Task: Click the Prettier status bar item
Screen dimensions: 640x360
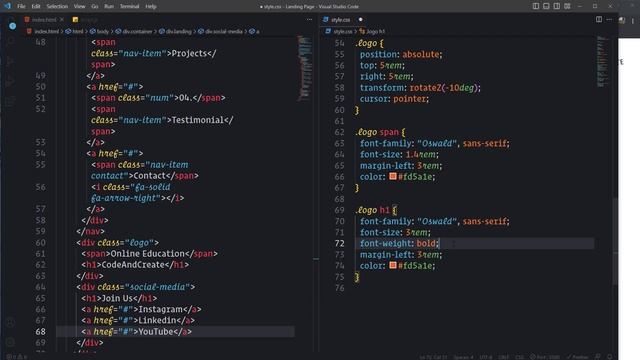Action: point(577,357)
